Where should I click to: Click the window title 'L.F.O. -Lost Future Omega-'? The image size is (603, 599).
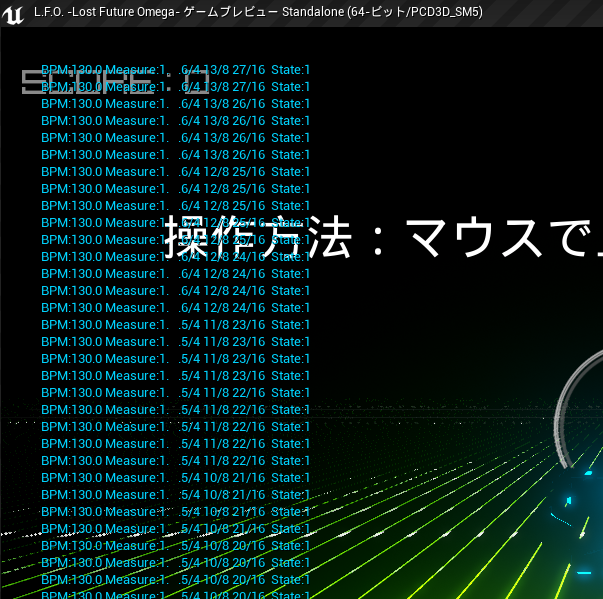pos(107,12)
